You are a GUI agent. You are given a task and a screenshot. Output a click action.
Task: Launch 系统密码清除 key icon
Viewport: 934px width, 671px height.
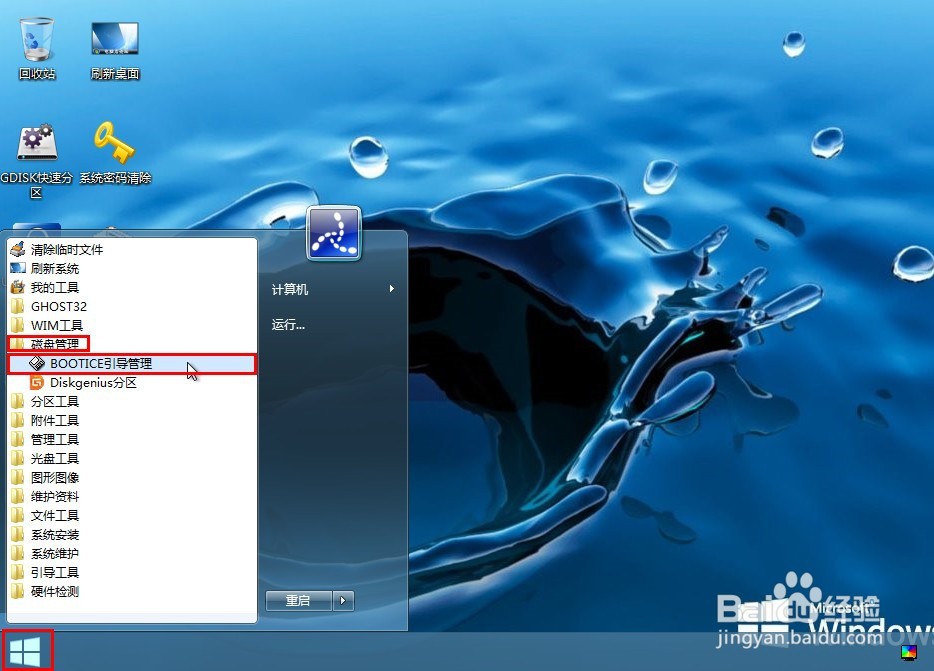coord(115,153)
